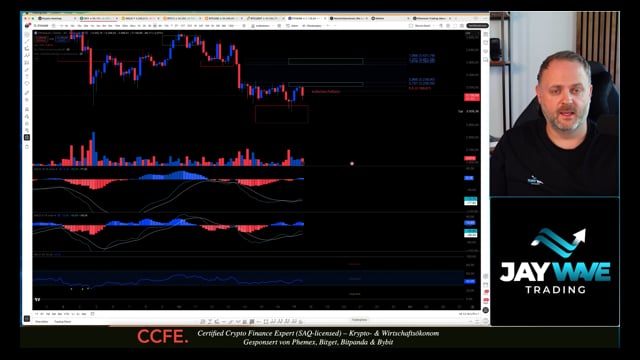This screenshot has width=640, height=360.
Task: Switch to the first browser tab on the left
Action: click(56, 18)
